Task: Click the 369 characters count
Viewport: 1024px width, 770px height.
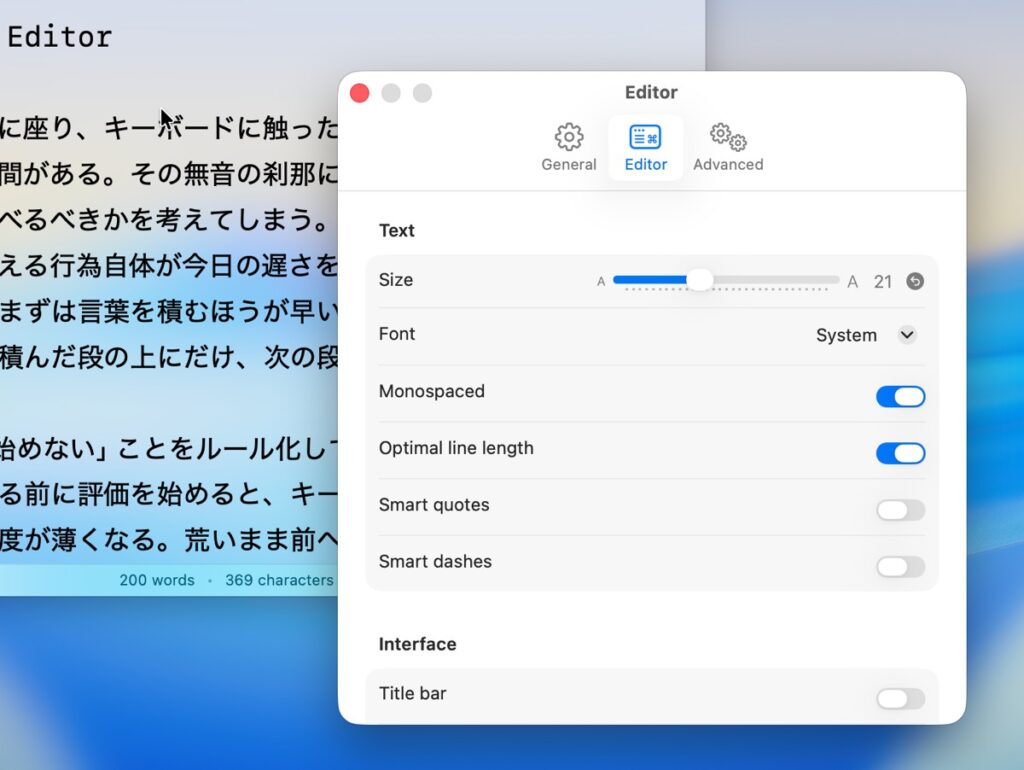Action: pyautogui.click(x=279, y=580)
